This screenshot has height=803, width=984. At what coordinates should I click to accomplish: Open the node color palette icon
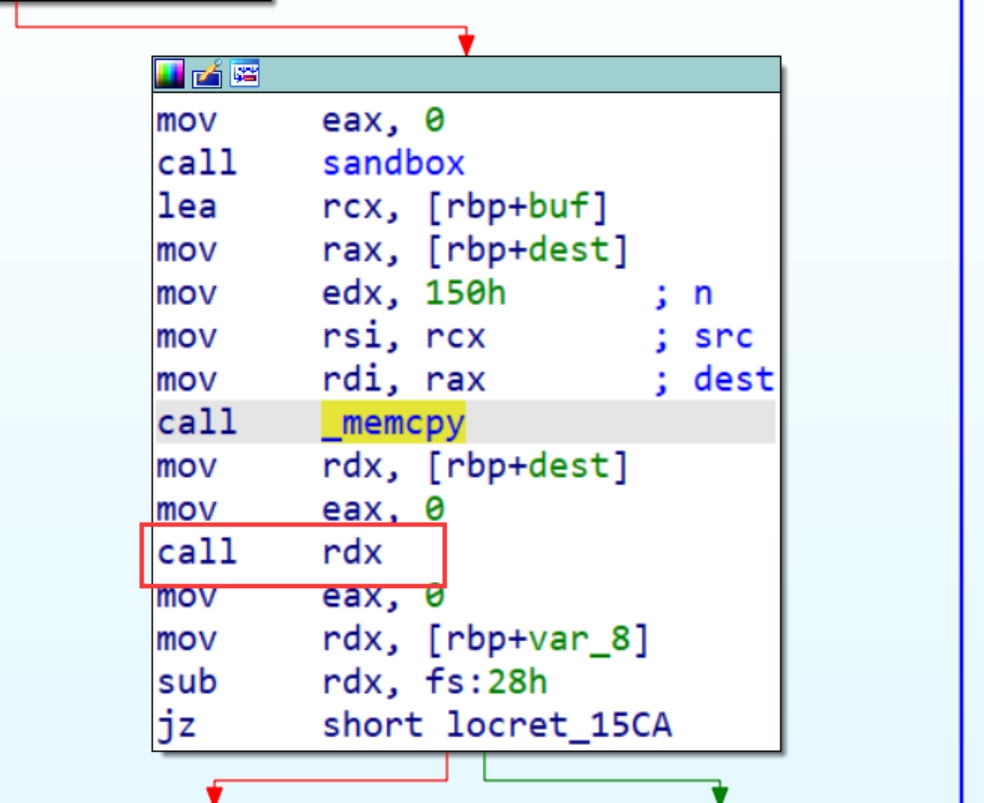tap(169, 74)
